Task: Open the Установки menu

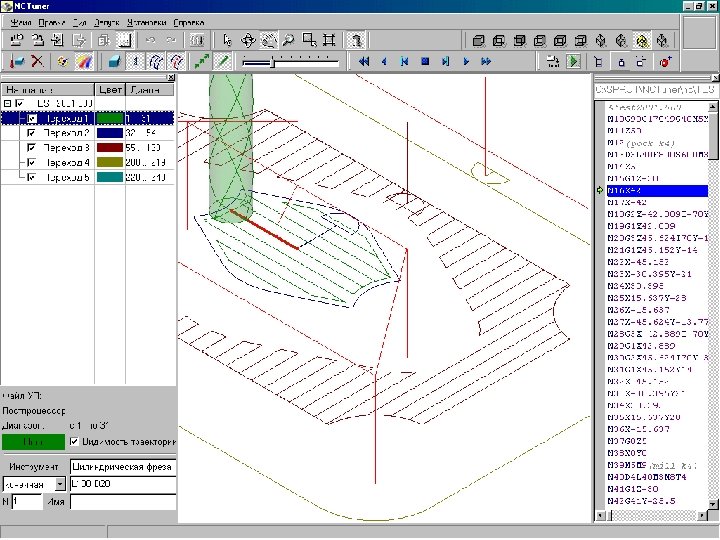Action: point(145,21)
